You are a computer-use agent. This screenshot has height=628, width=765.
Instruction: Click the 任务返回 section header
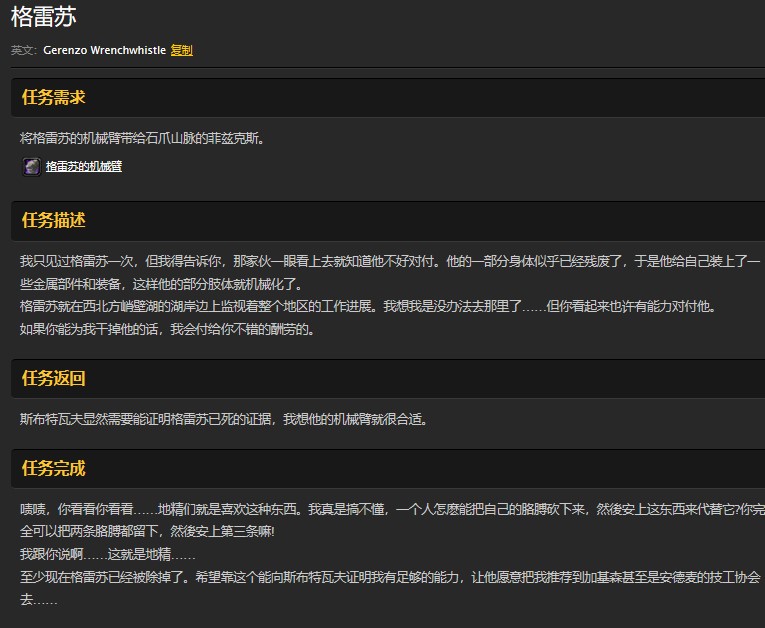pos(53,379)
